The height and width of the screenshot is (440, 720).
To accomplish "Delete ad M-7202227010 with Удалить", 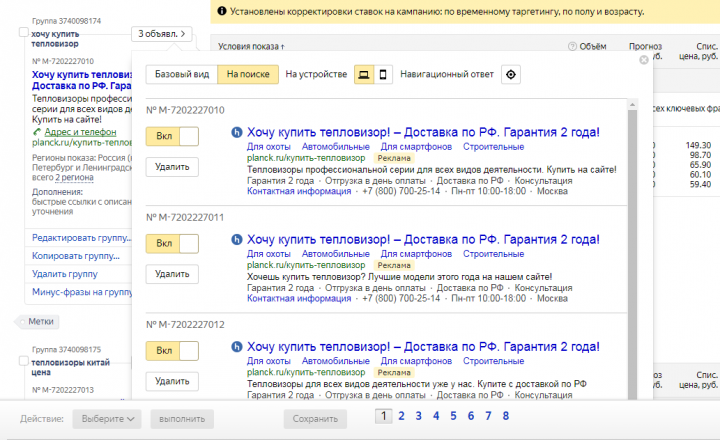I will tap(172, 167).
